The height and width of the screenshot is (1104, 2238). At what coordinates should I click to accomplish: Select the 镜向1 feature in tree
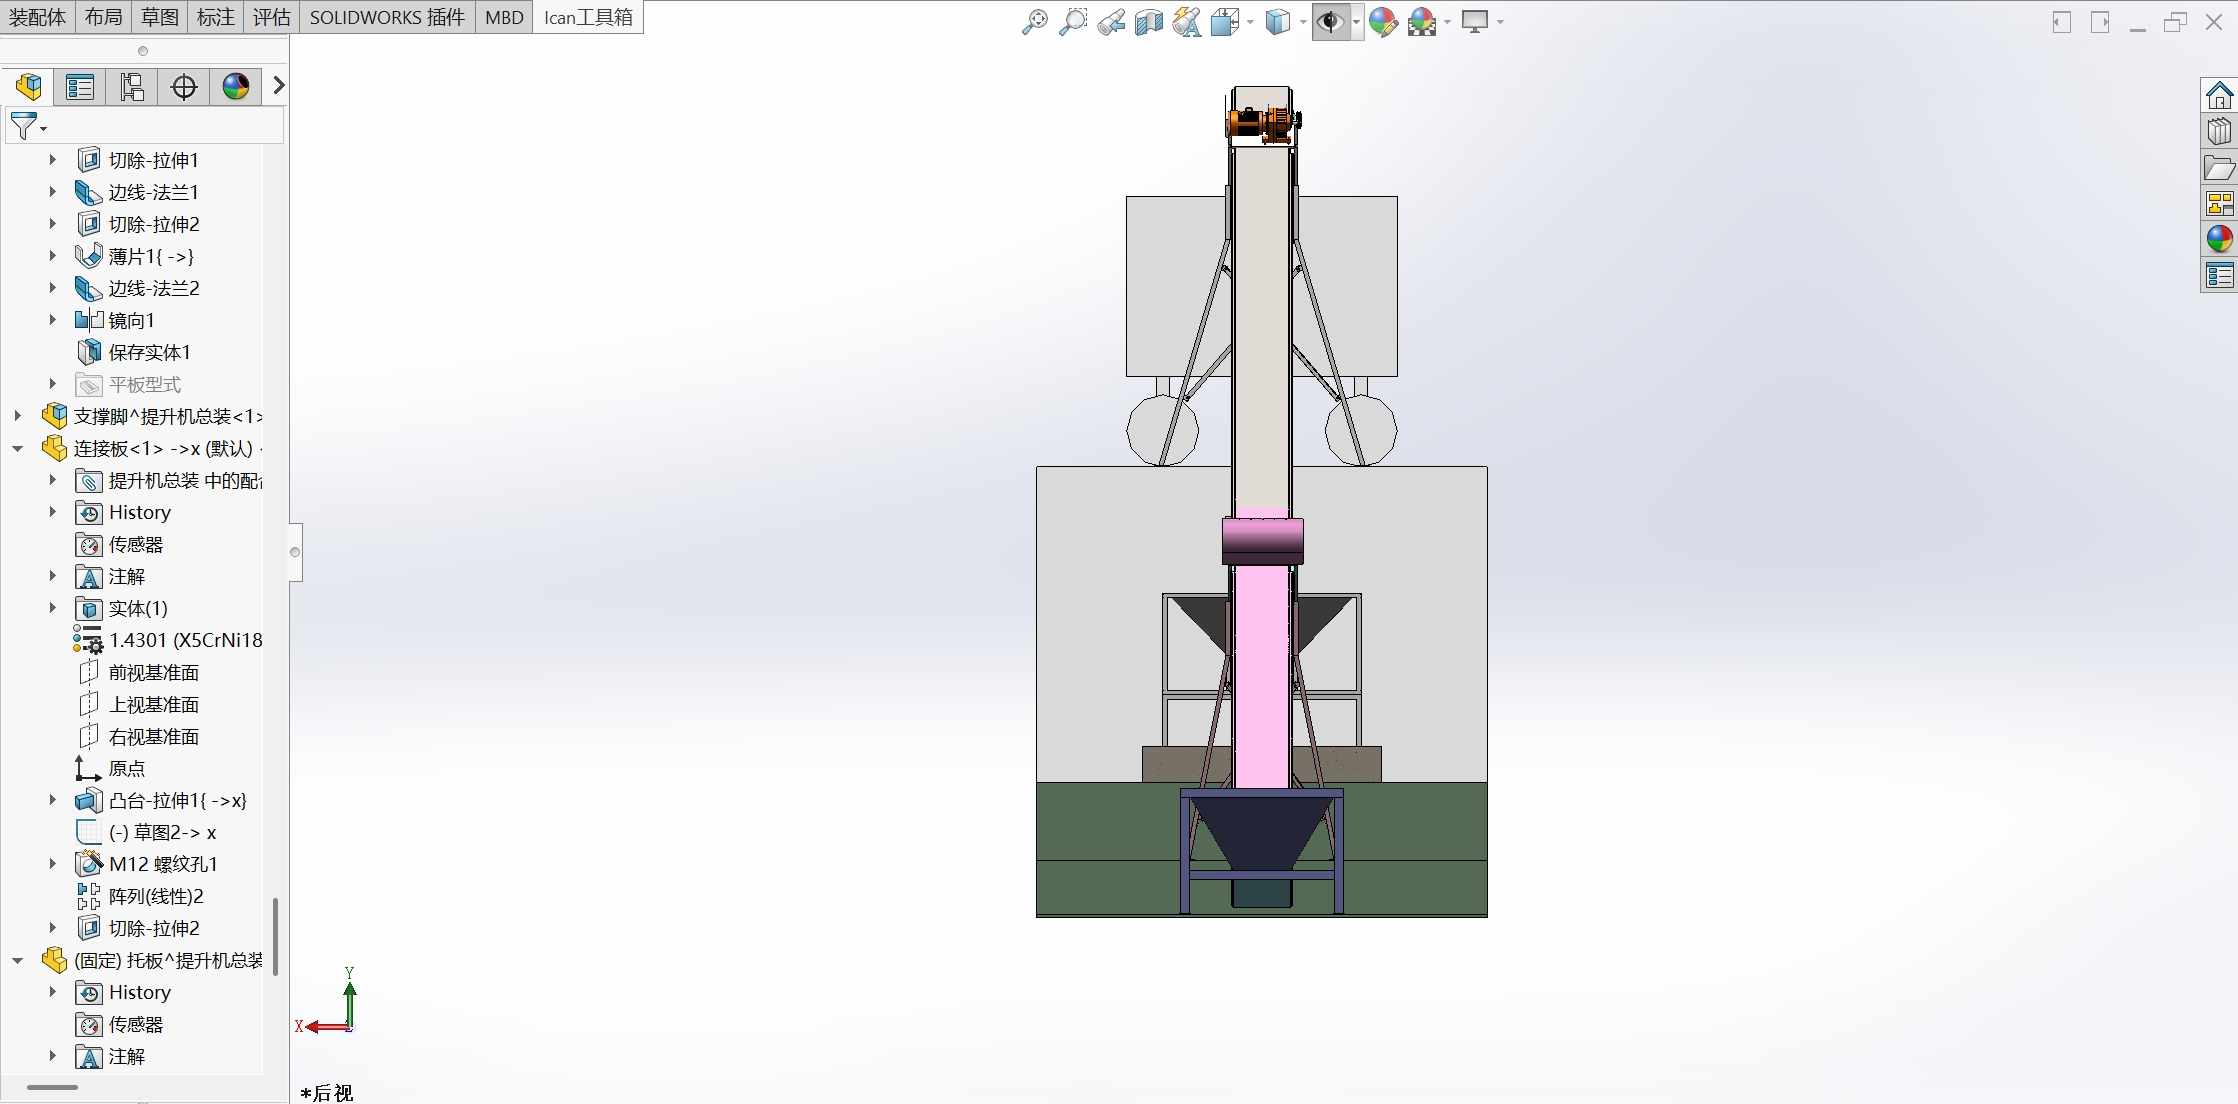pos(131,321)
